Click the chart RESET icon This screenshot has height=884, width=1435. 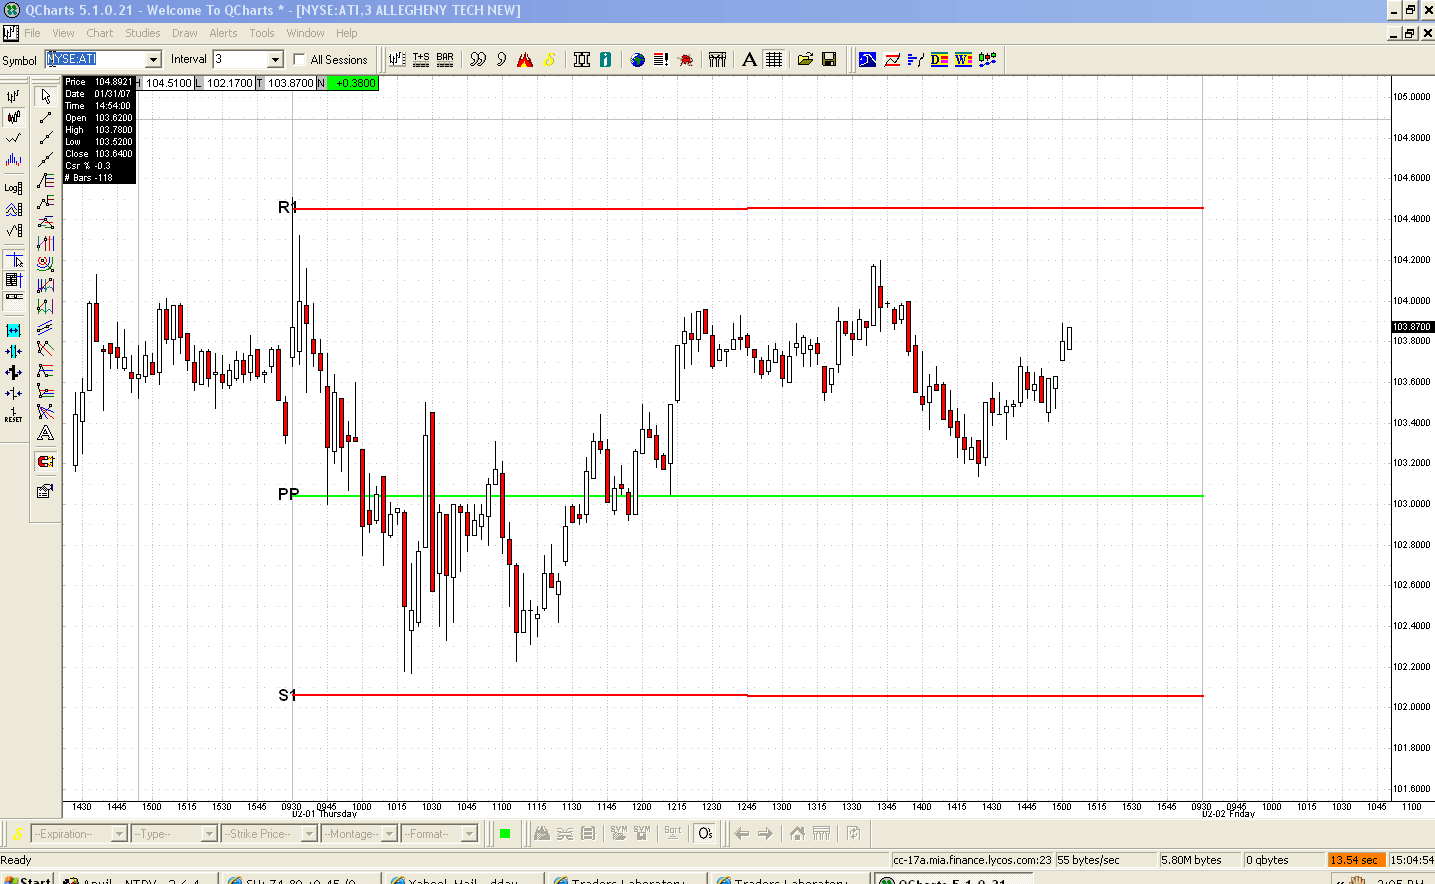pos(13,414)
